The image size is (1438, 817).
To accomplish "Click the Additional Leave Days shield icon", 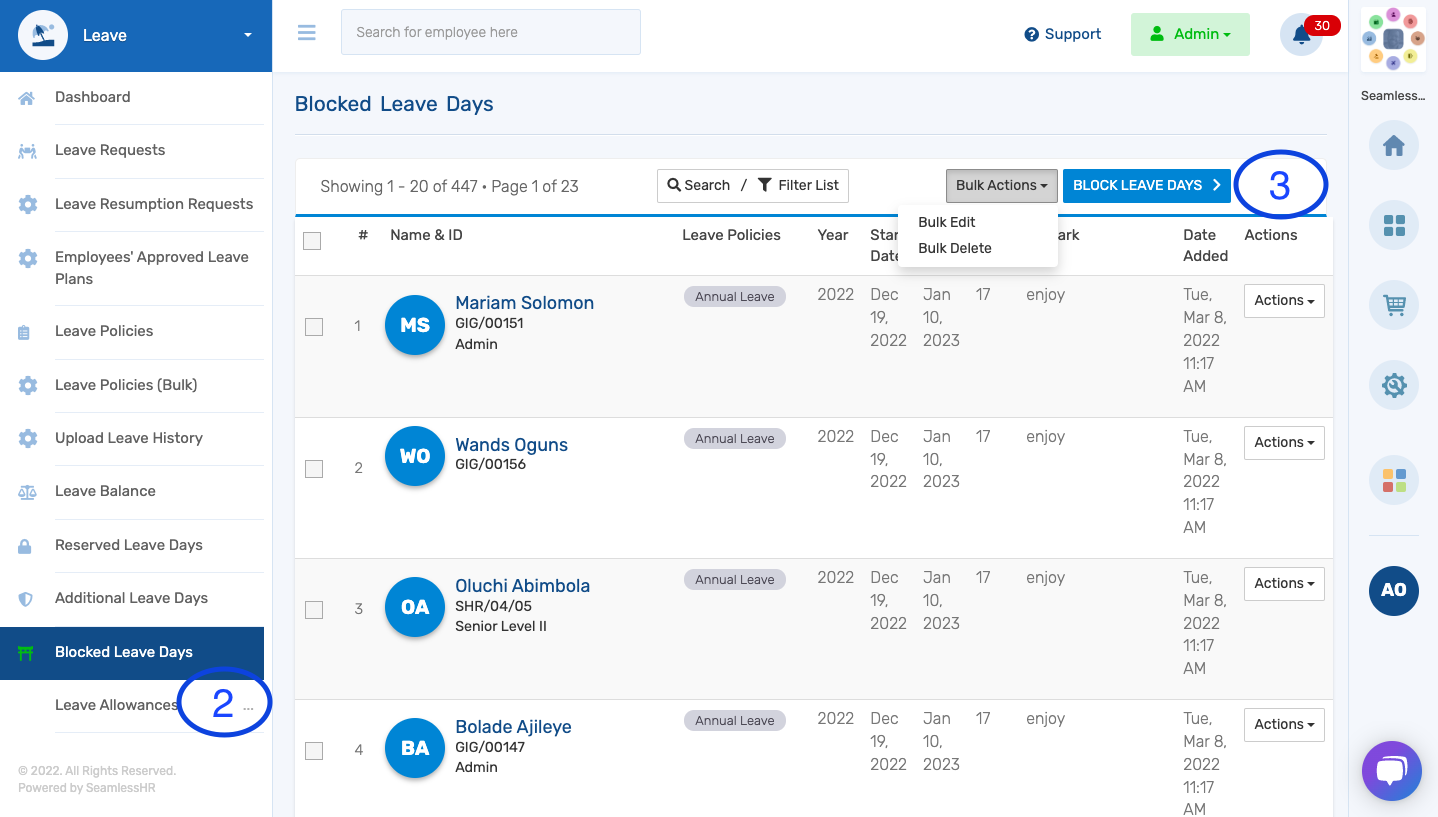I will click(x=28, y=598).
